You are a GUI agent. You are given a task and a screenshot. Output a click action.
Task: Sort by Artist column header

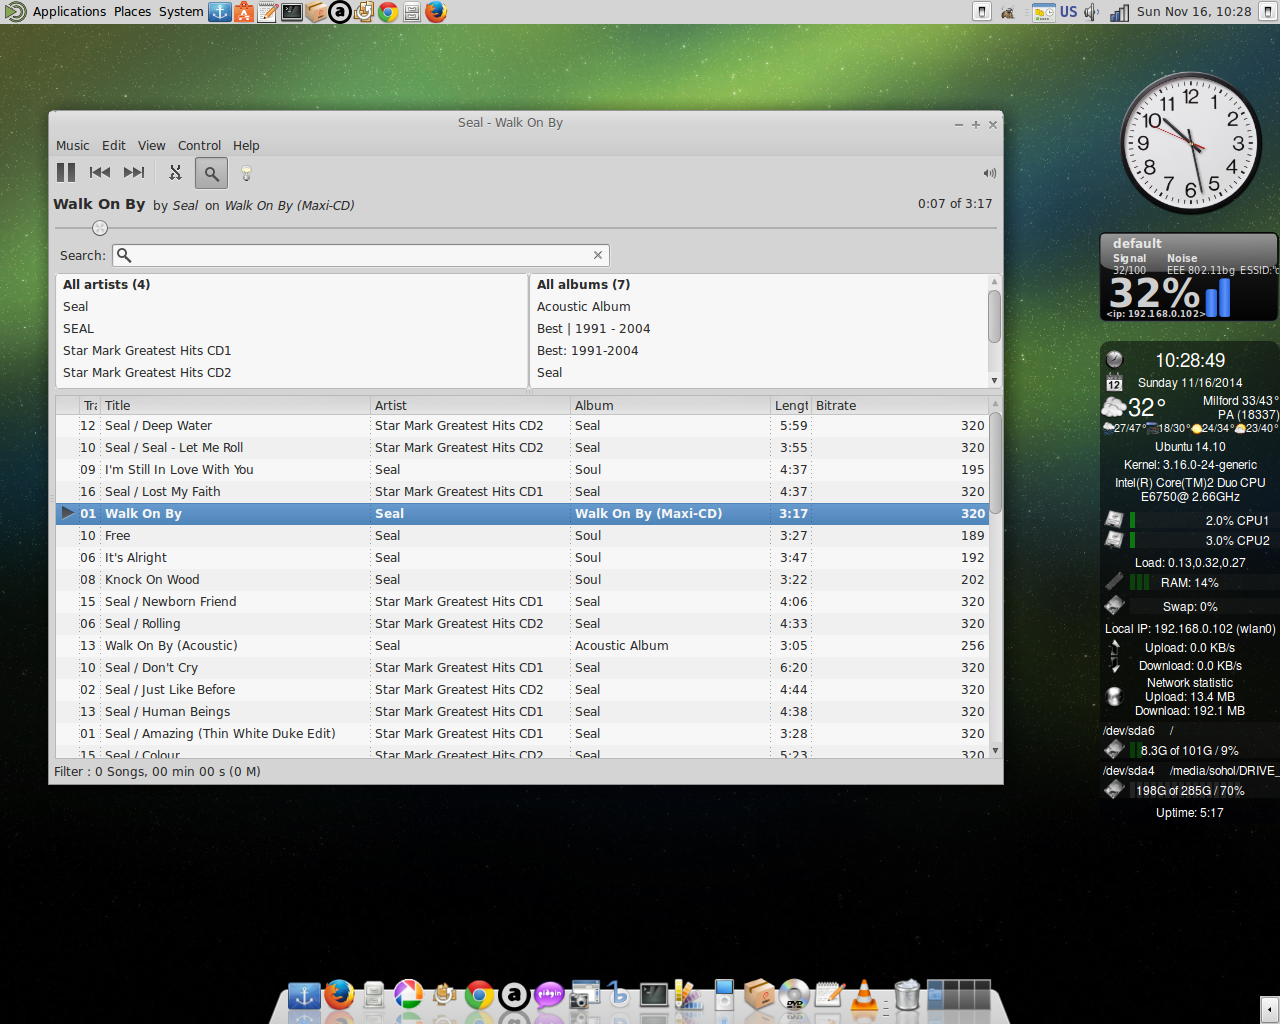pyautogui.click(x=470, y=406)
